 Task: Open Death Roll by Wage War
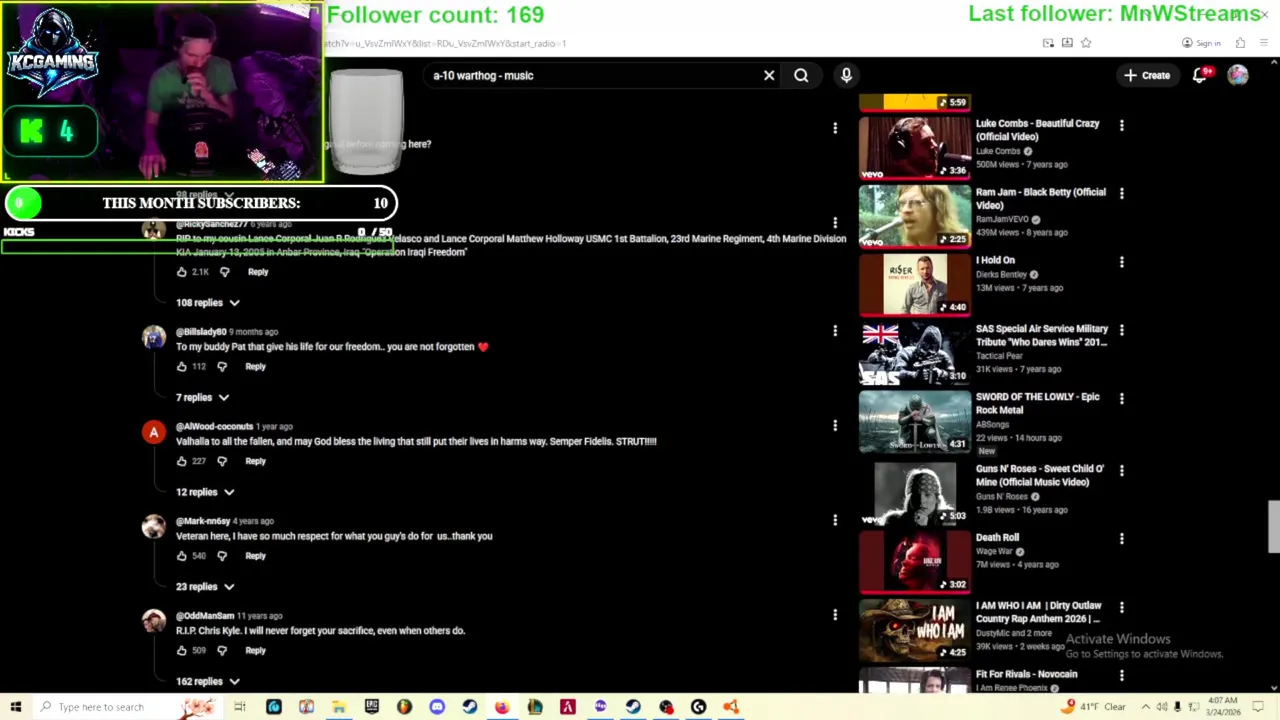pyautogui.click(x=997, y=537)
